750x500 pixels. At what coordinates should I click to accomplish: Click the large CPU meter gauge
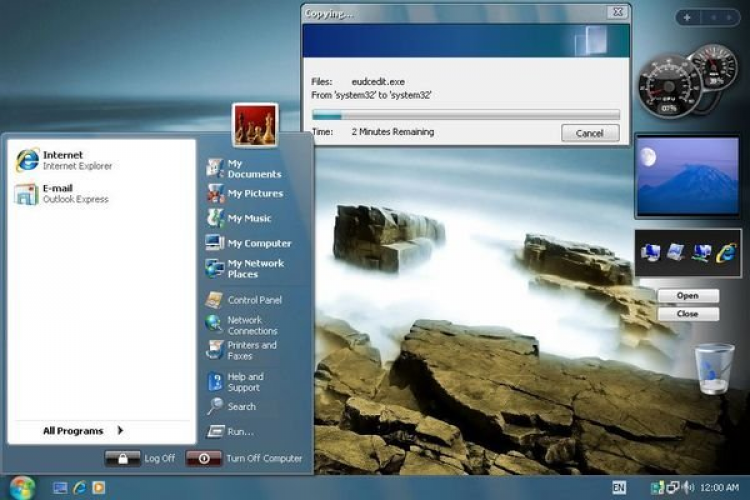click(669, 87)
